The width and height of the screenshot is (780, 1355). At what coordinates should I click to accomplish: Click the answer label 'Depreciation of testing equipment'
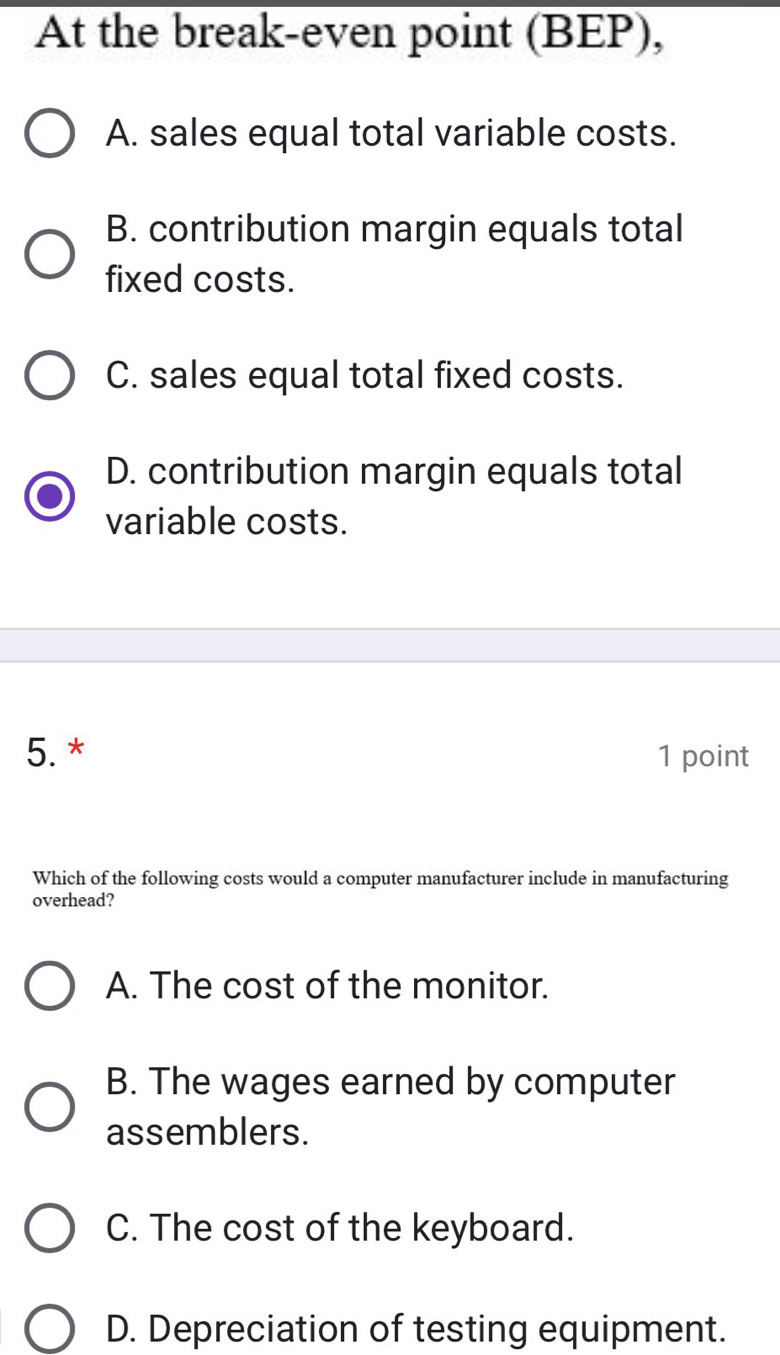(415, 1331)
